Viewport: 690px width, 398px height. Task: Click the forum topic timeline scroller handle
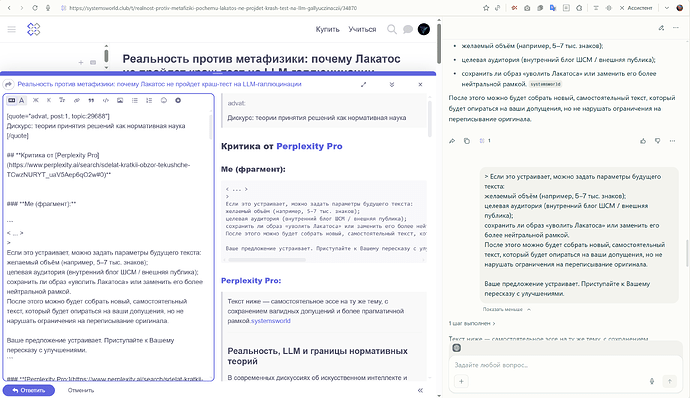106,56
